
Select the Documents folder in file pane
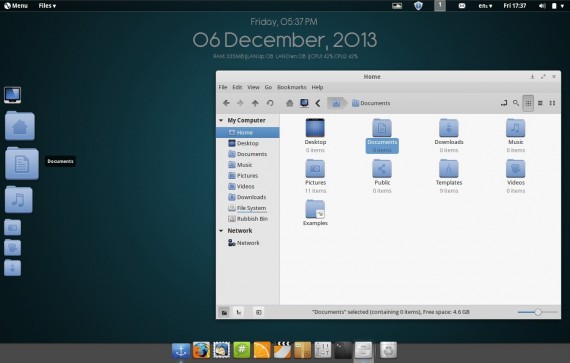pyautogui.click(x=382, y=128)
